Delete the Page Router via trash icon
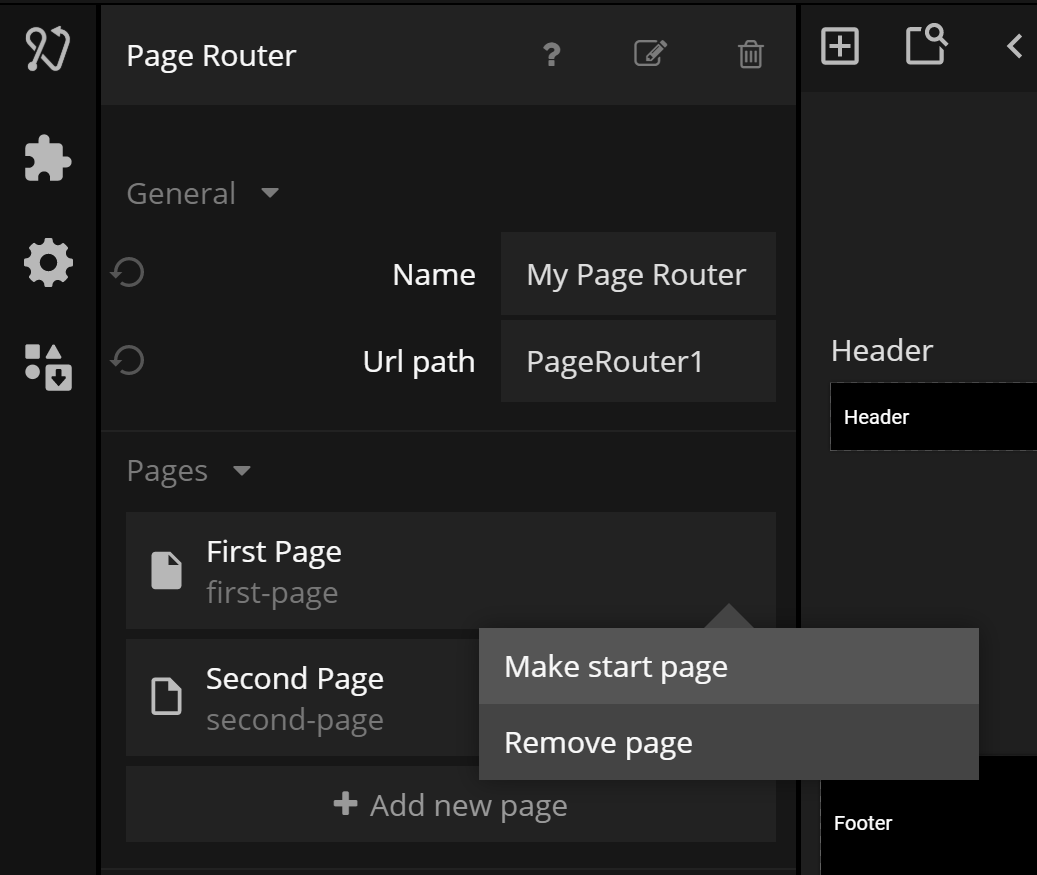Image resolution: width=1037 pixels, height=875 pixels. [750, 54]
